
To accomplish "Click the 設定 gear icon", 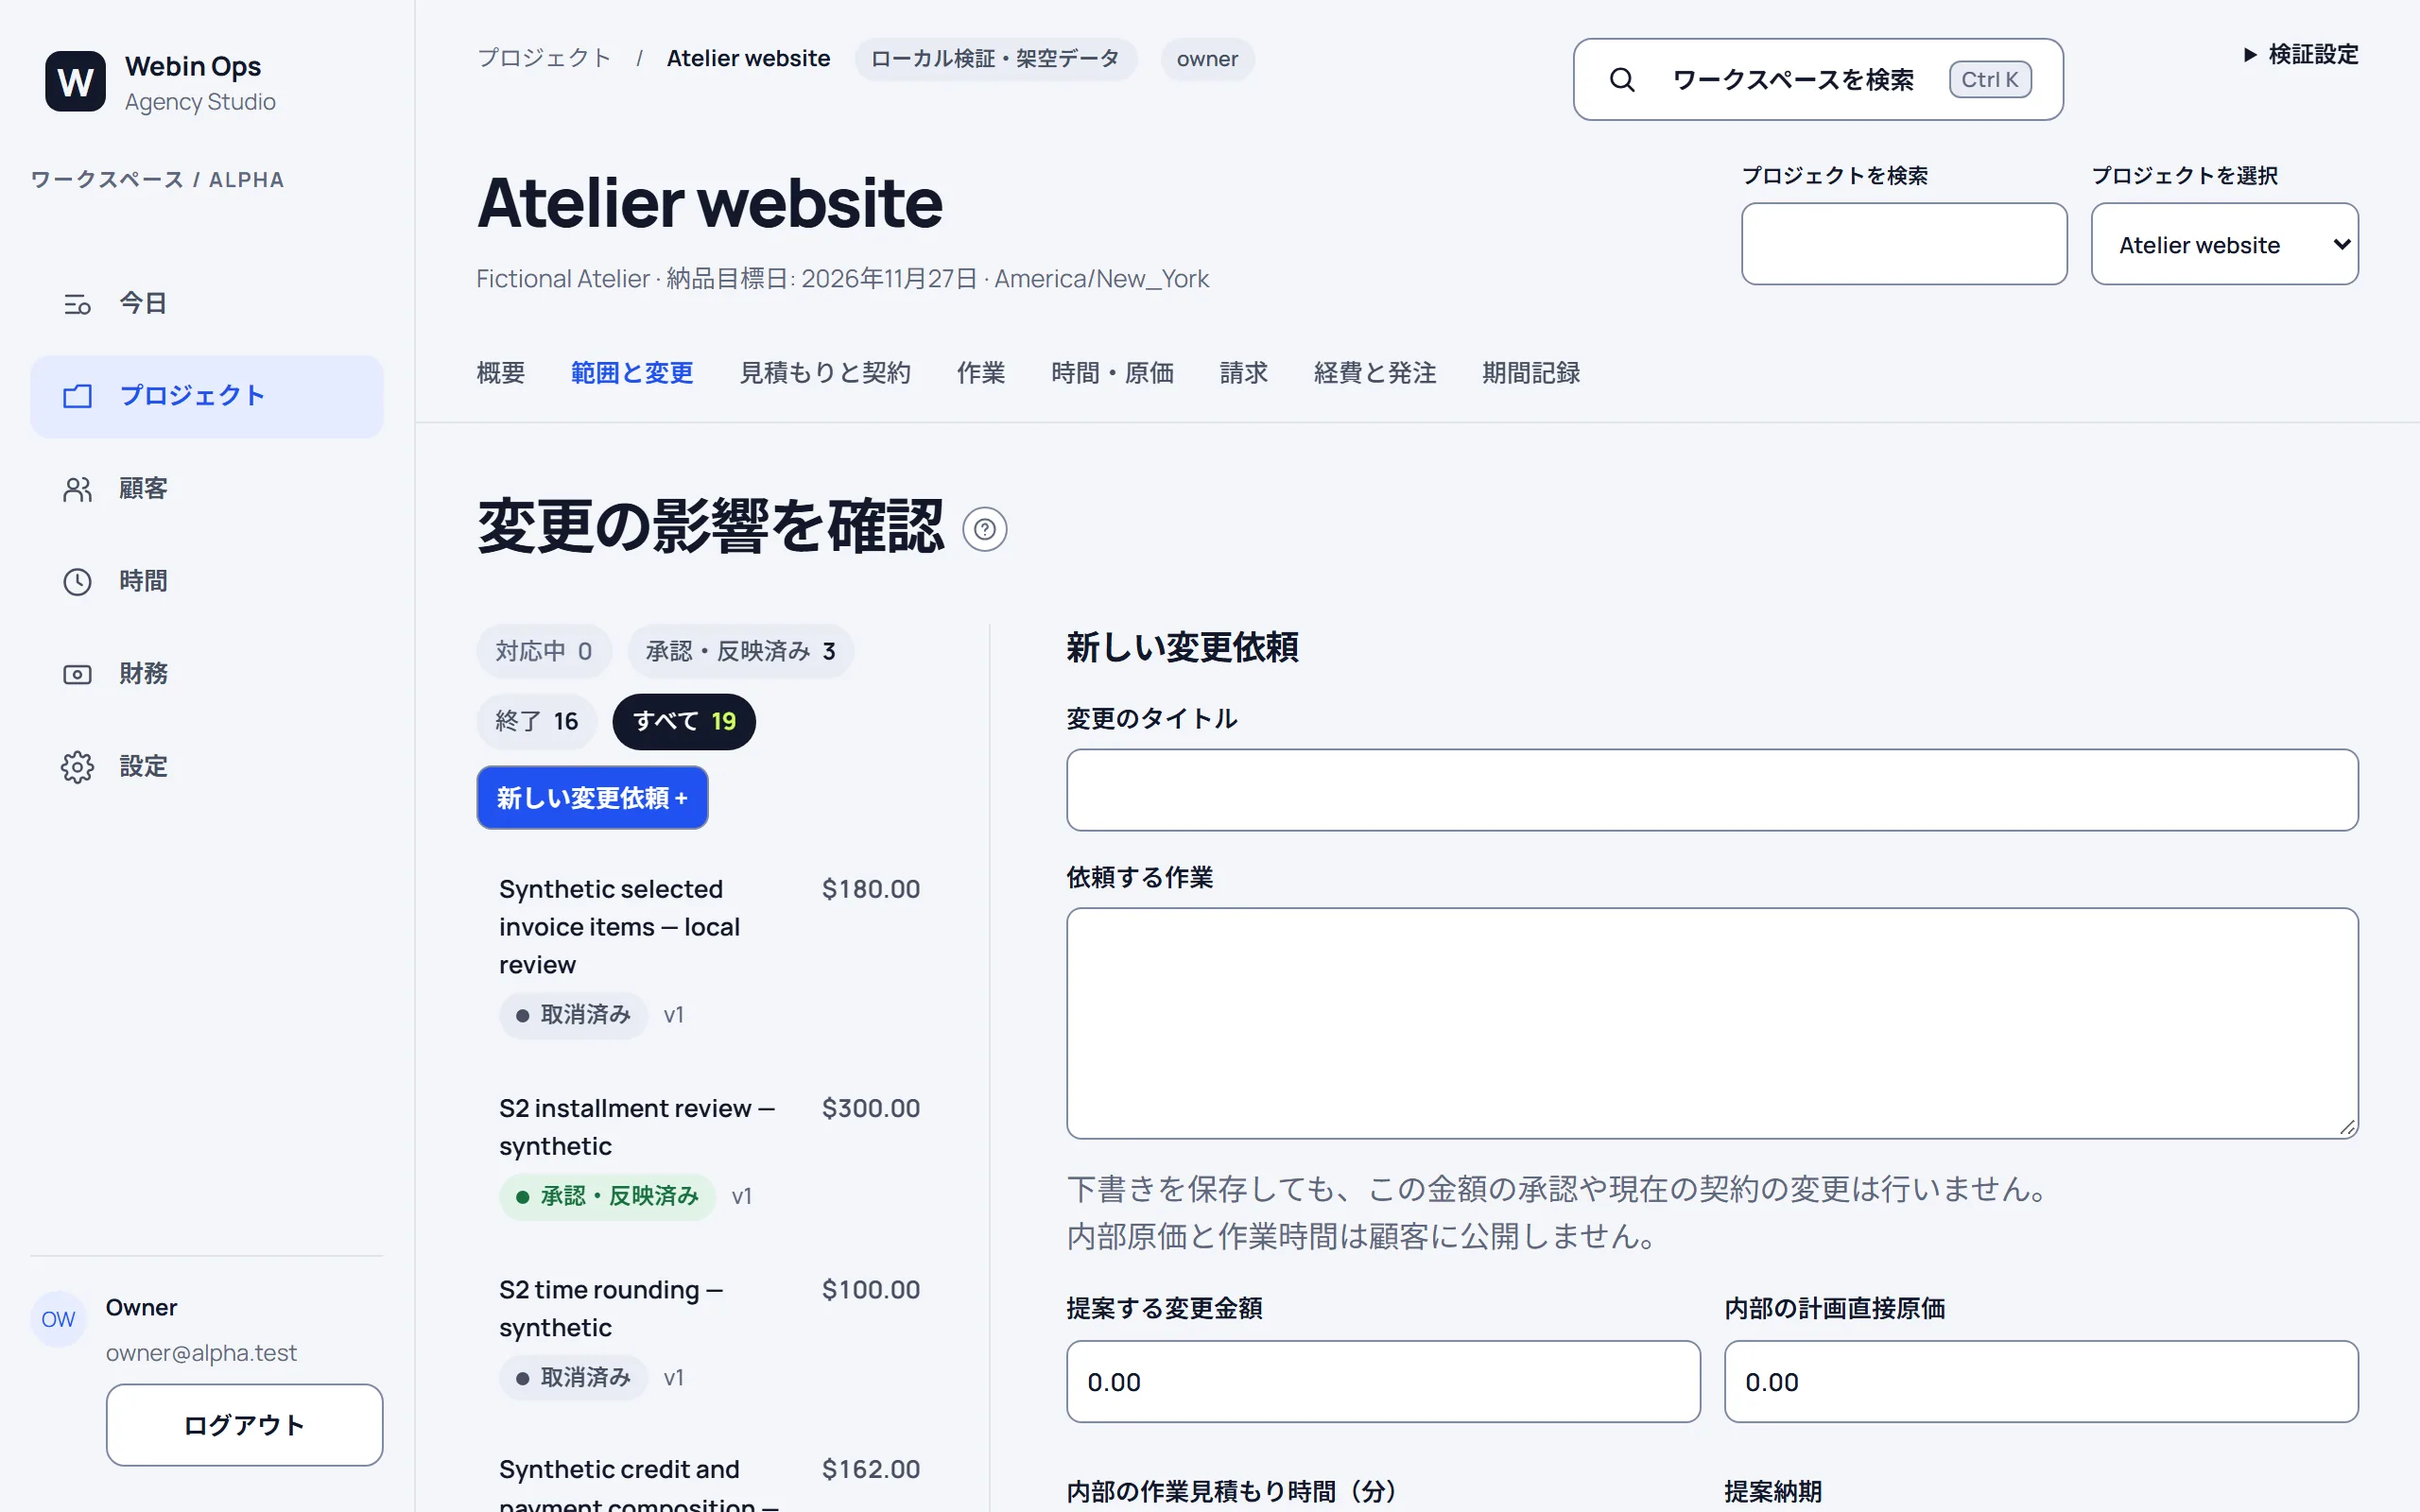I will click(x=77, y=767).
